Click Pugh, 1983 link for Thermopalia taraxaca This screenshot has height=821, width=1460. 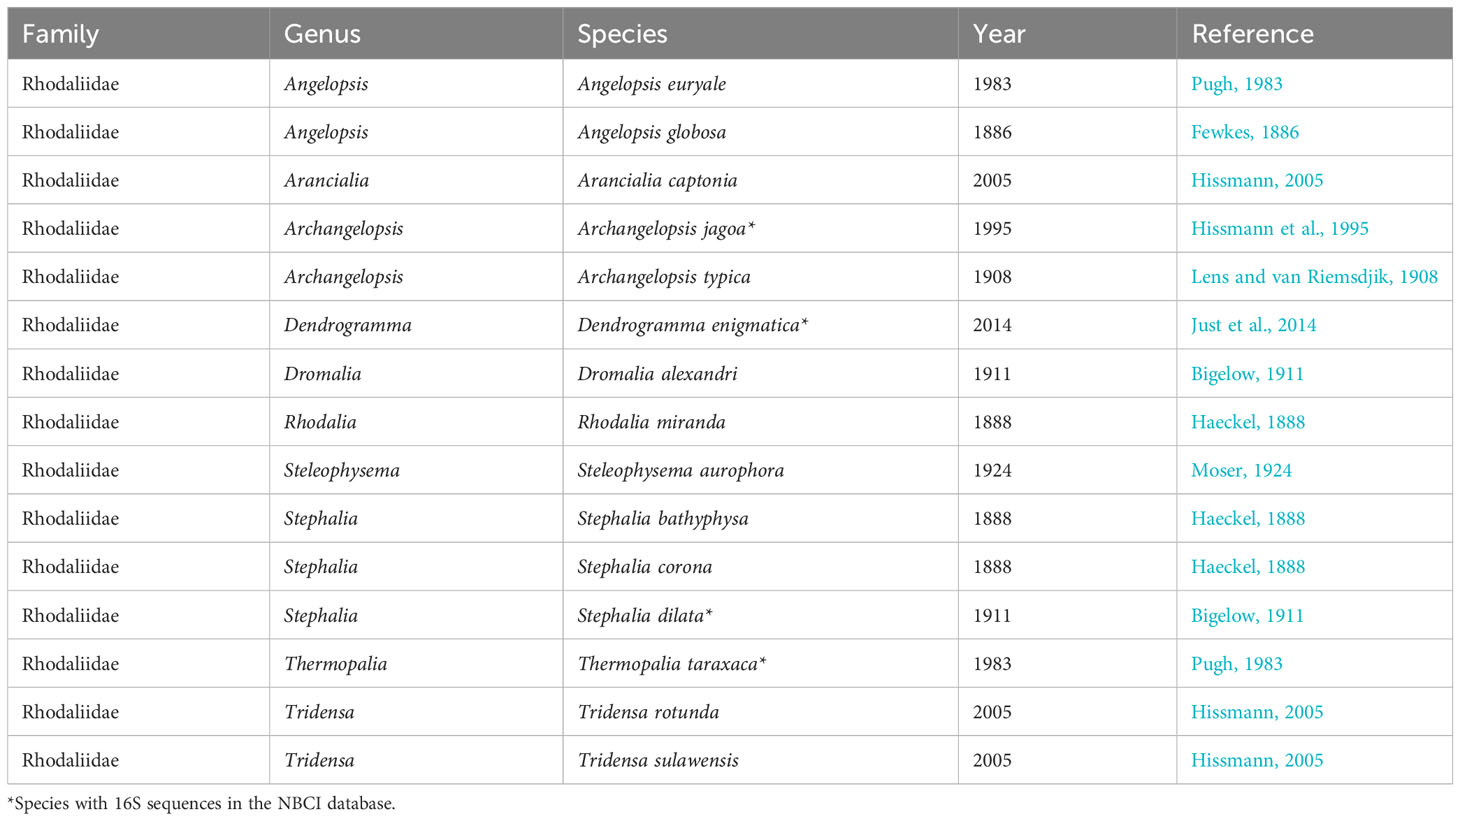pyautogui.click(x=1236, y=664)
